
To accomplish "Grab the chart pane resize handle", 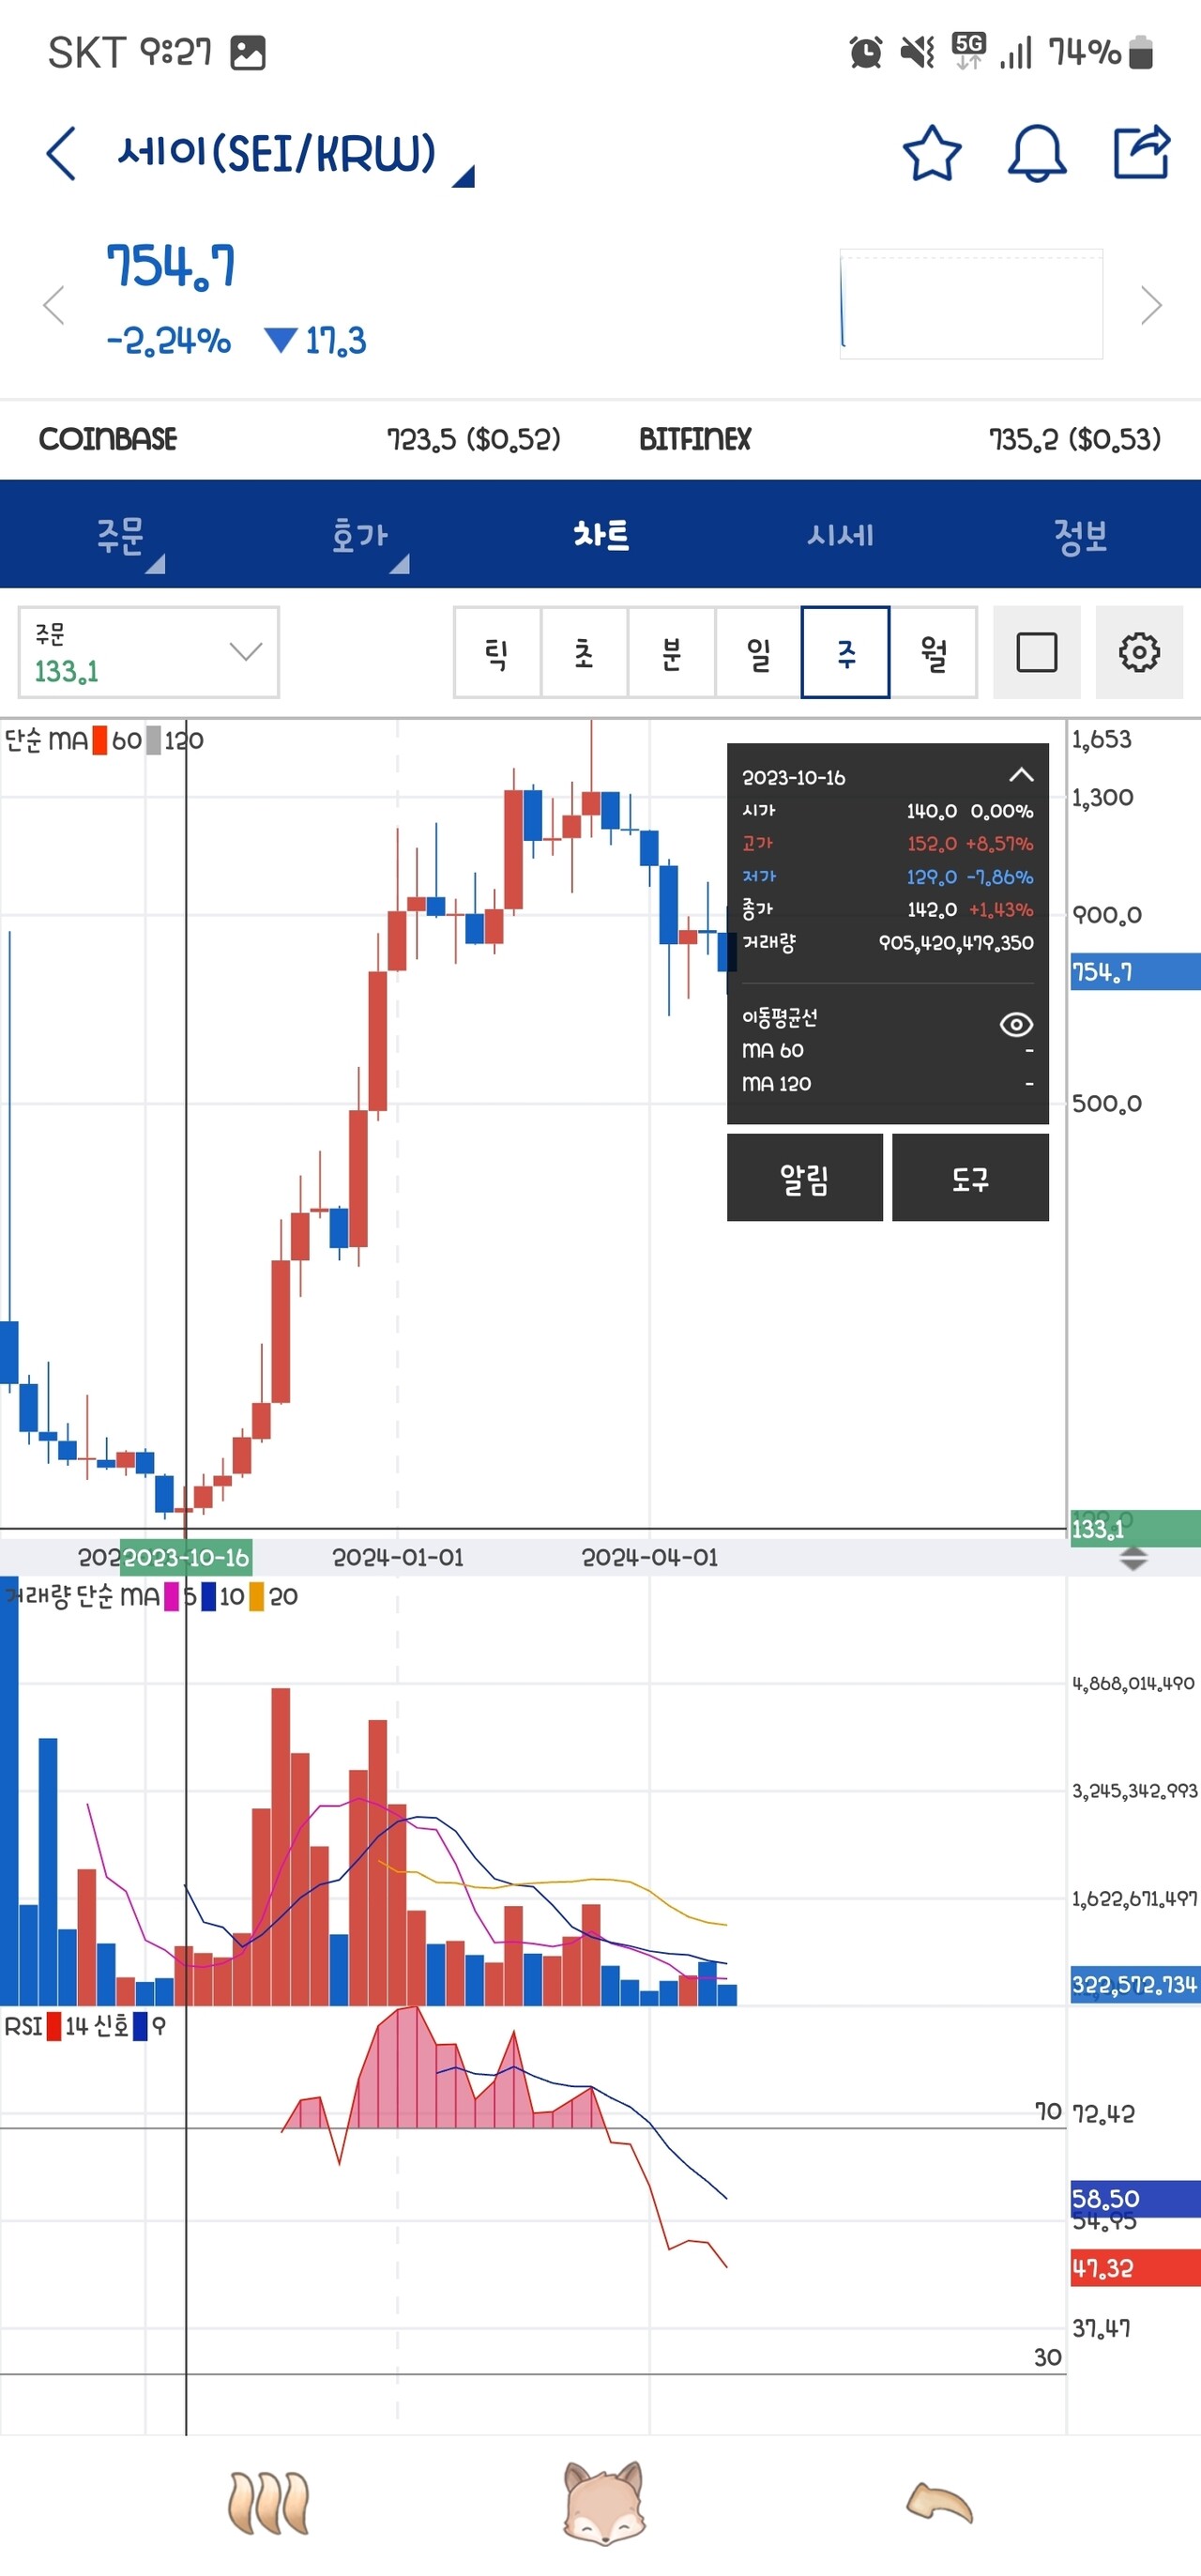I will pyautogui.click(x=1133, y=1558).
